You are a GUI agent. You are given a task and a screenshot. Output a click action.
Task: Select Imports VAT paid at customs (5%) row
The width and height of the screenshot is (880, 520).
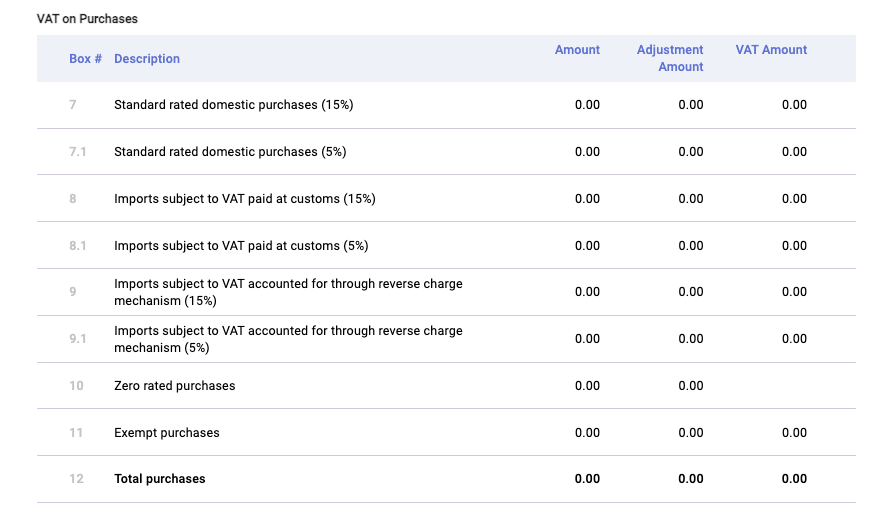click(241, 246)
